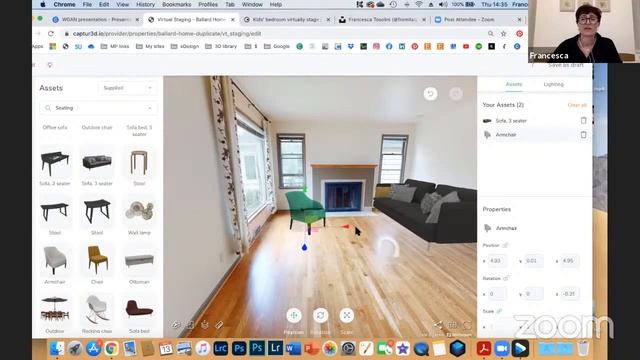
Task: Add the white Armchair thumbnail from library
Action: click(x=55, y=260)
